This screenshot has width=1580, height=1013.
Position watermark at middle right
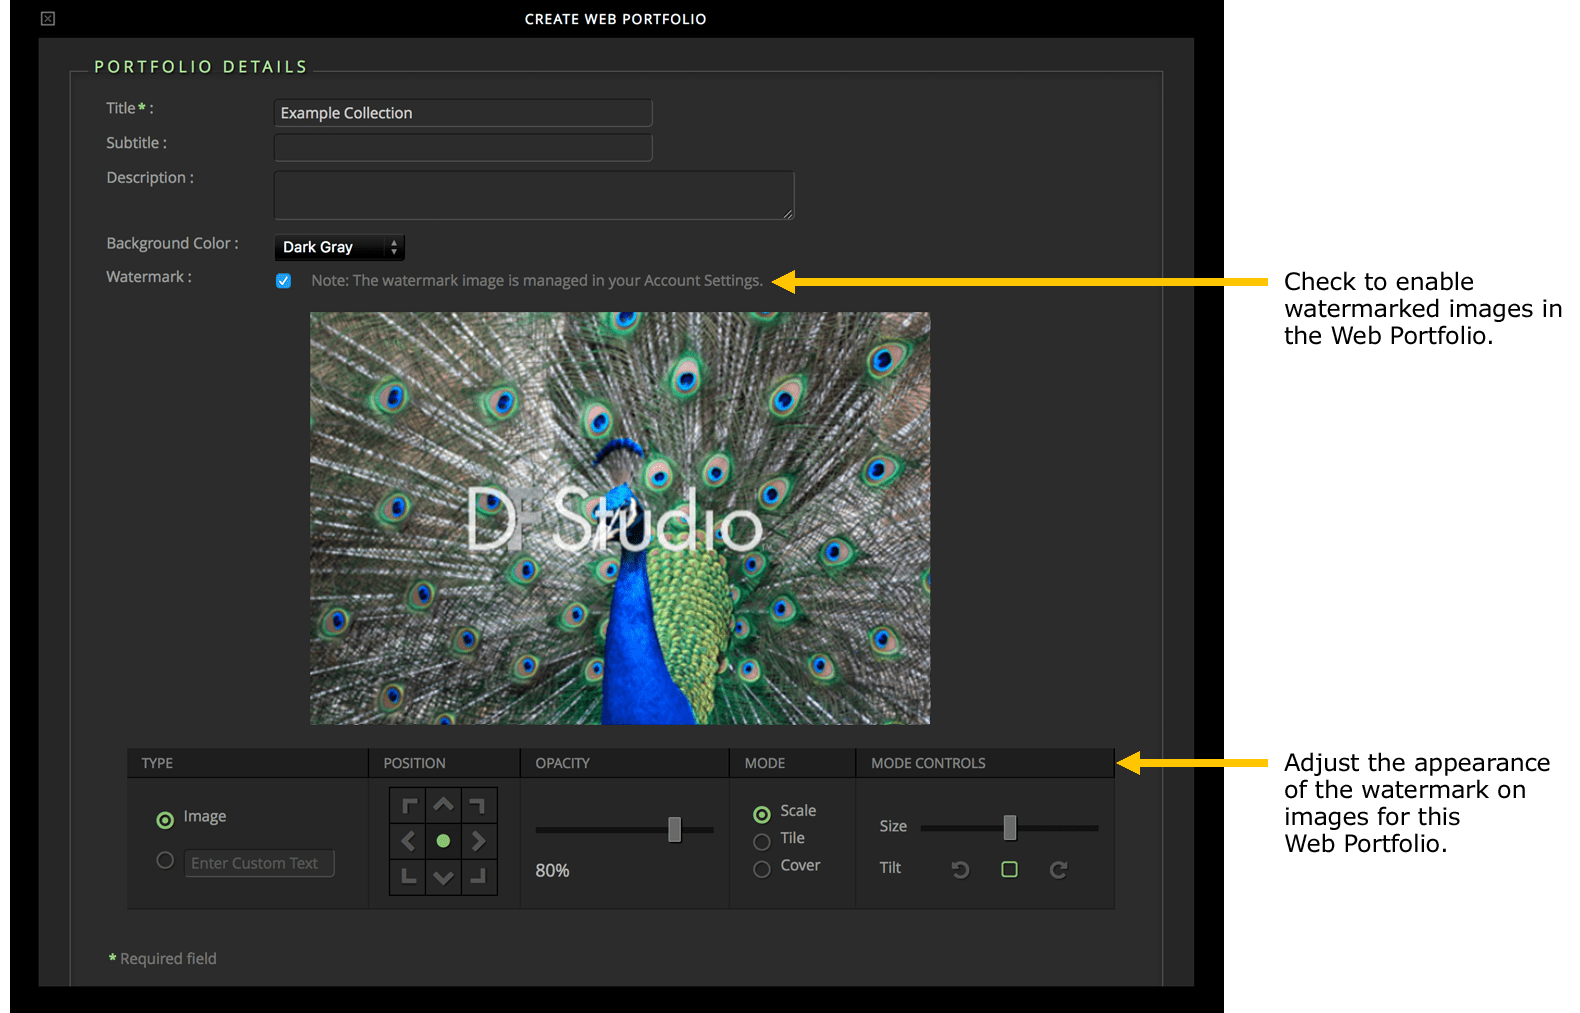coord(478,841)
